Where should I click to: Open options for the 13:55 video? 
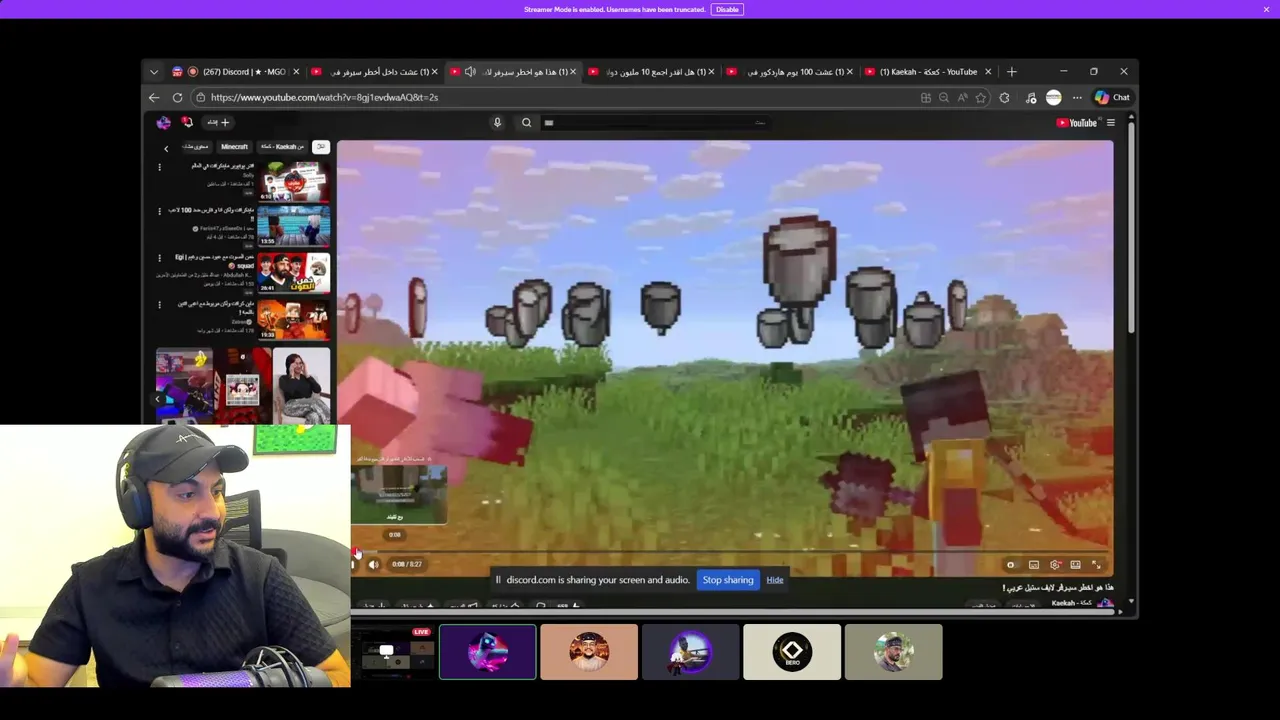coord(159,211)
